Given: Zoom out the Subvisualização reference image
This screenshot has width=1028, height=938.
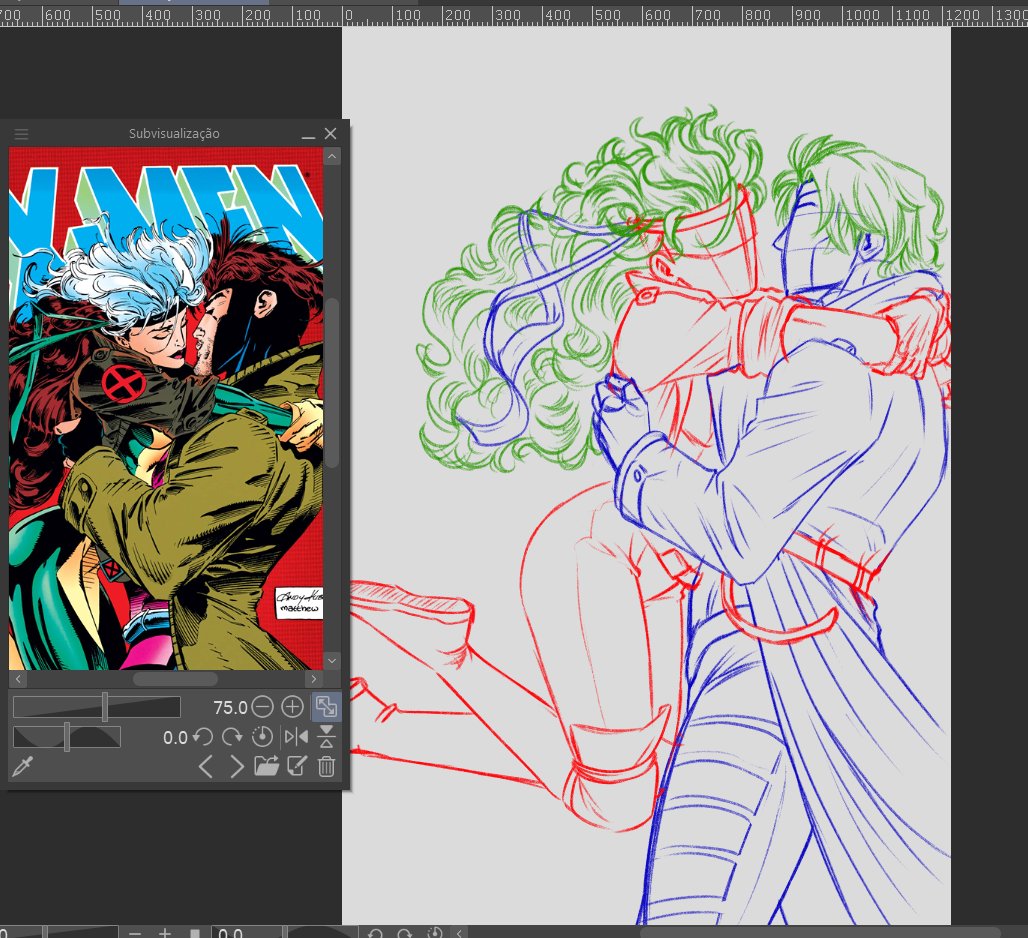Looking at the screenshot, I should click(262, 707).
